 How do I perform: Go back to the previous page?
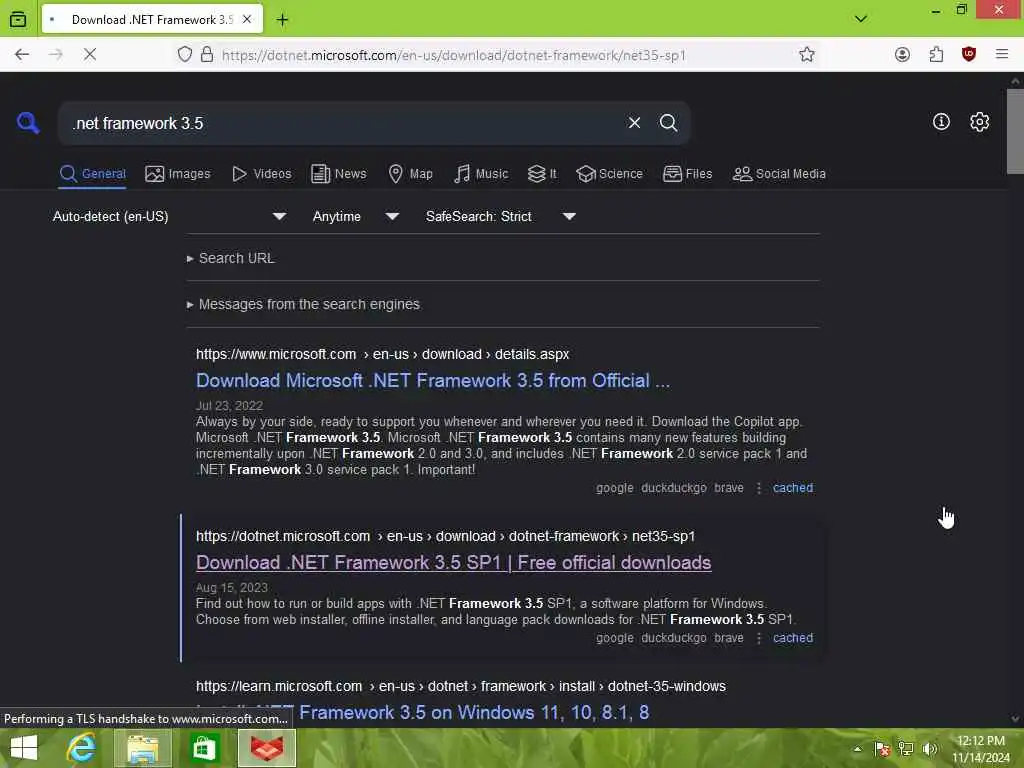coord(22,55)
